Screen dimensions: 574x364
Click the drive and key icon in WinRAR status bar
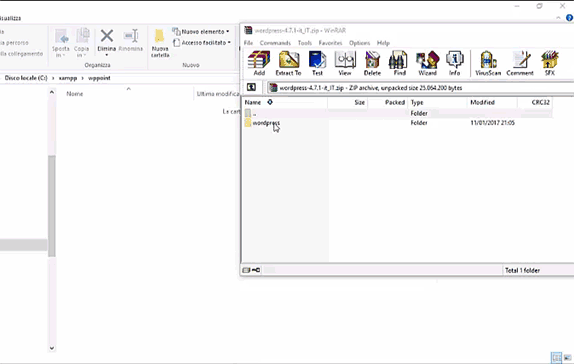251,270
